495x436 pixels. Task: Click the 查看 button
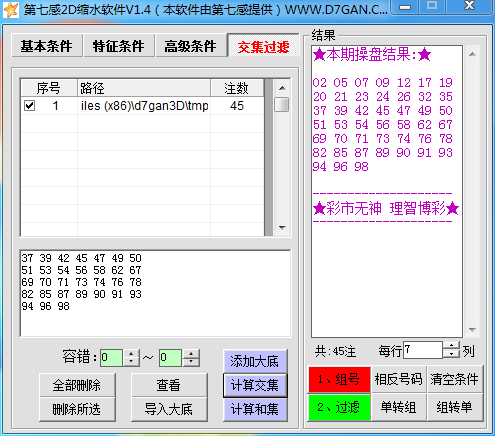click(x=169, y=385)
